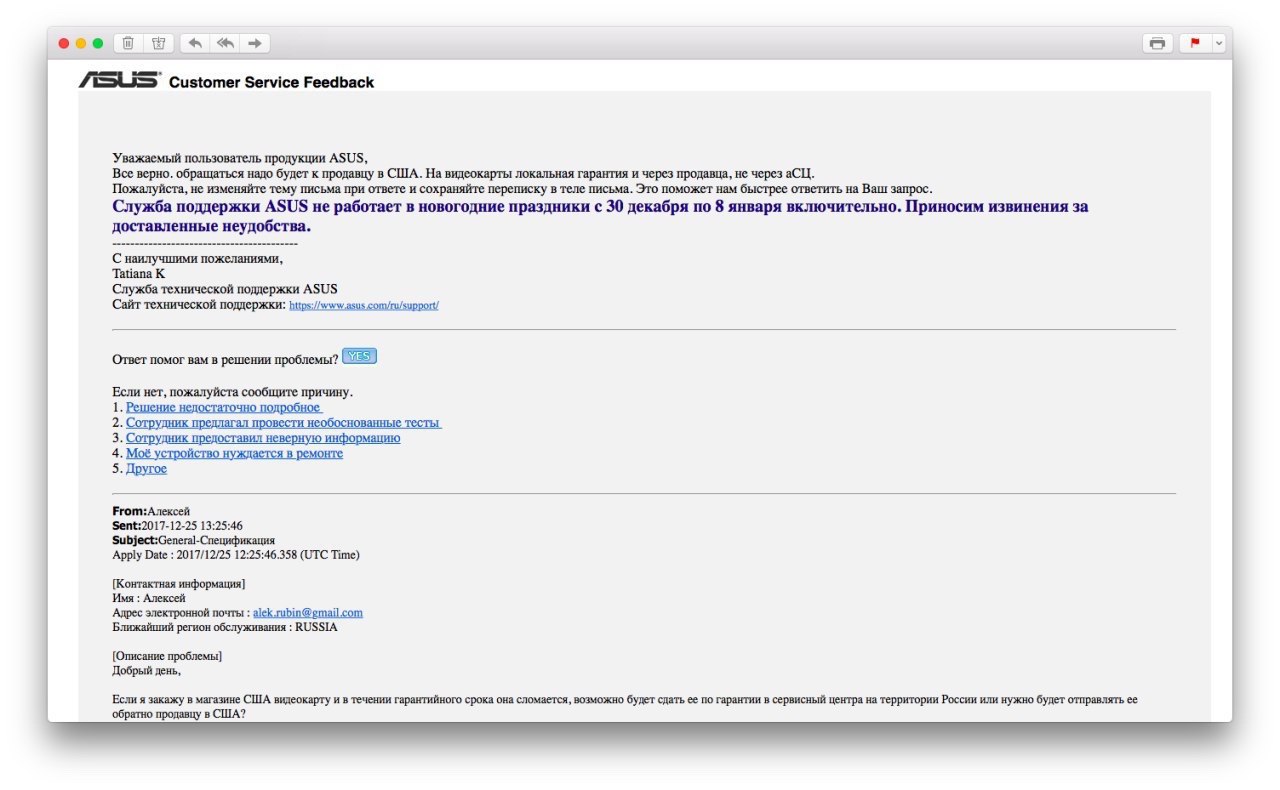1280x790 pixels.
Task: Click 'Ближайший регион обслуживания : RUSSIA' text
Action: (225, 627)
